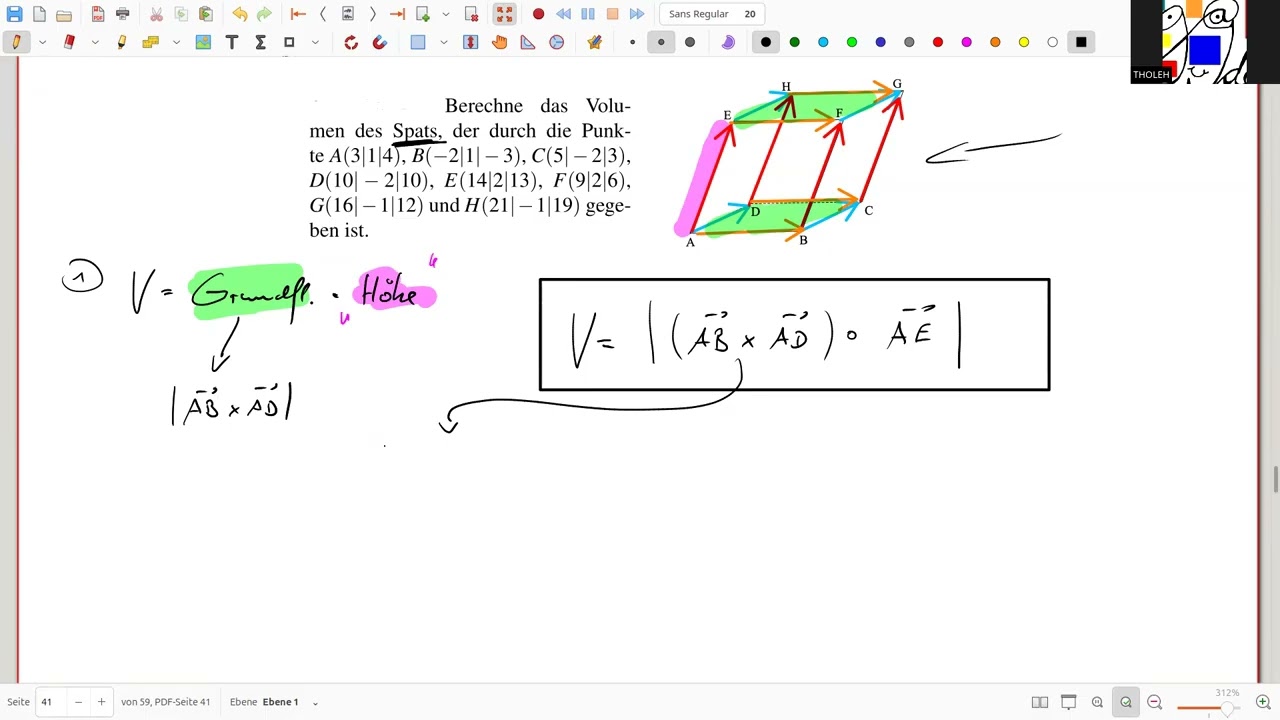The height and width of the screenshot is (720, 1280).
Task: Pick the red color swatch
Action: tap(938, 42)
